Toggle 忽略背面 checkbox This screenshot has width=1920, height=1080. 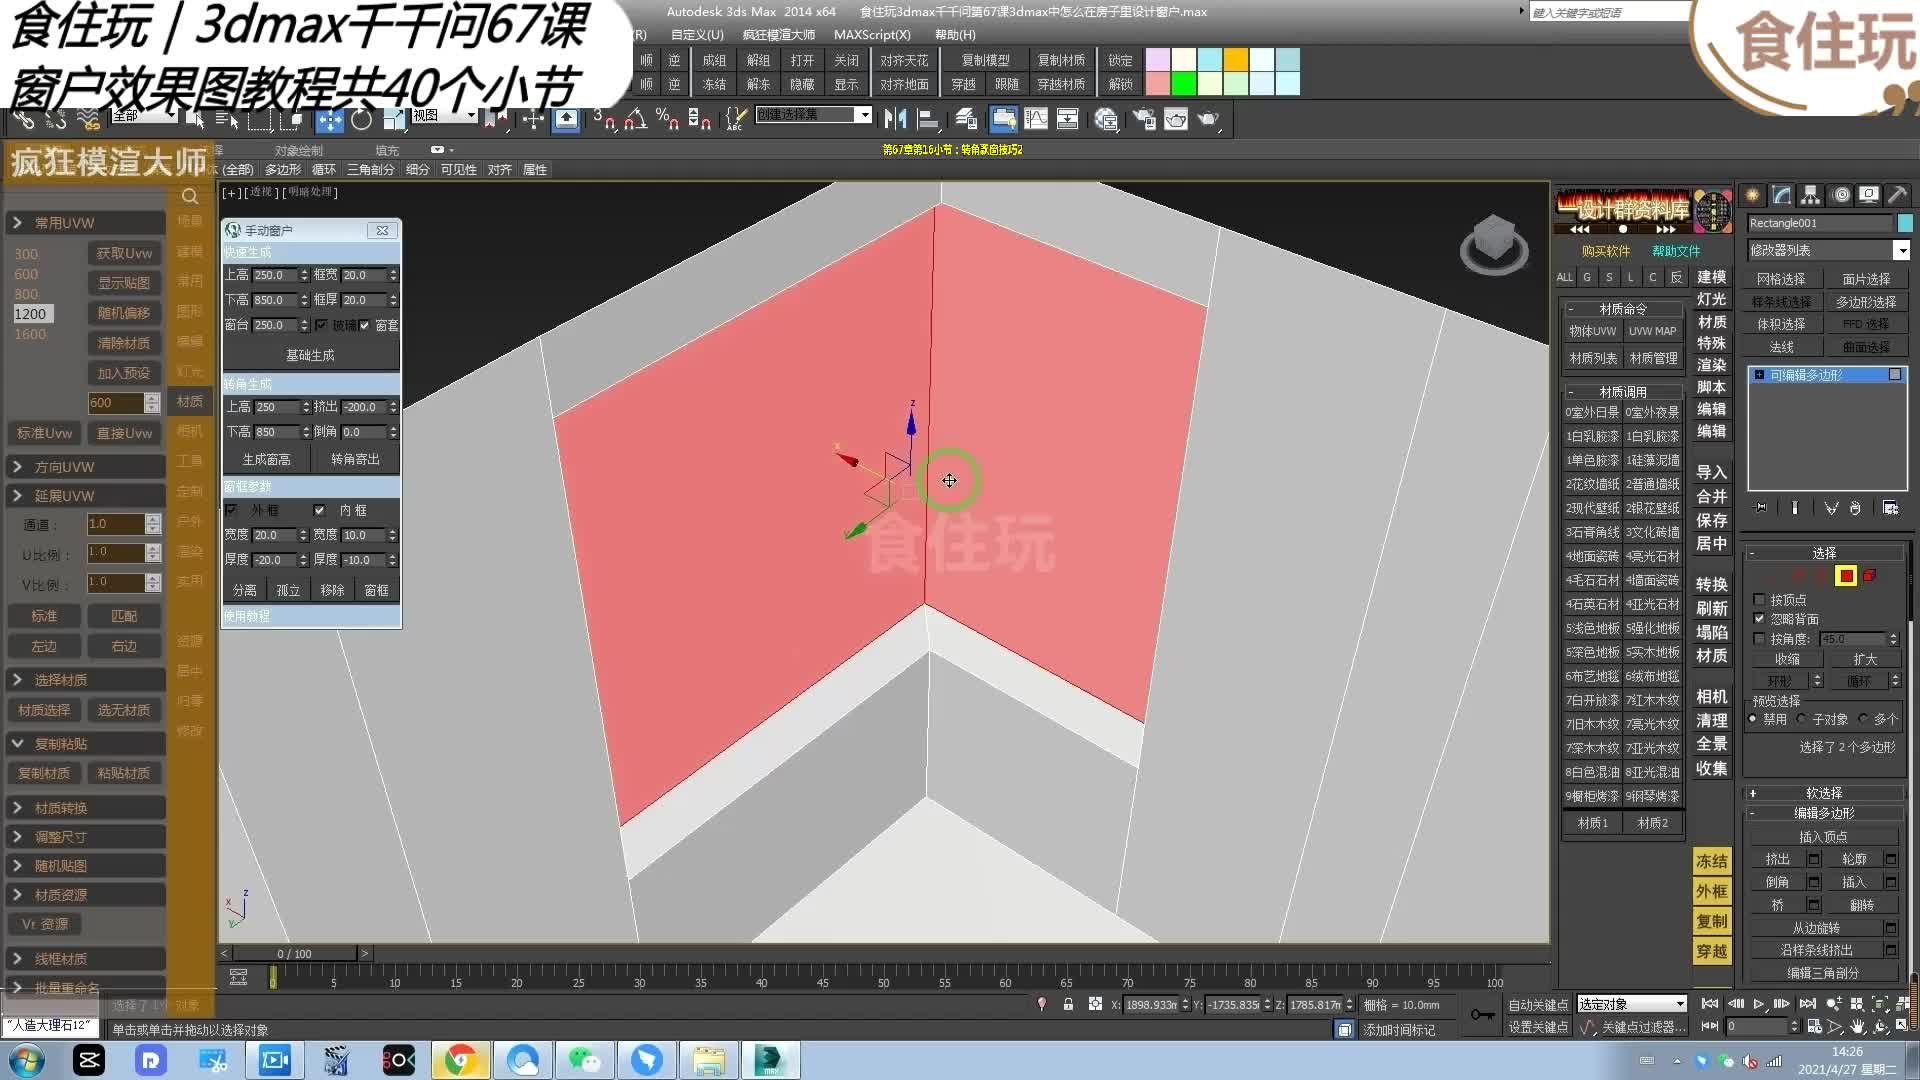pos(1759,619)
